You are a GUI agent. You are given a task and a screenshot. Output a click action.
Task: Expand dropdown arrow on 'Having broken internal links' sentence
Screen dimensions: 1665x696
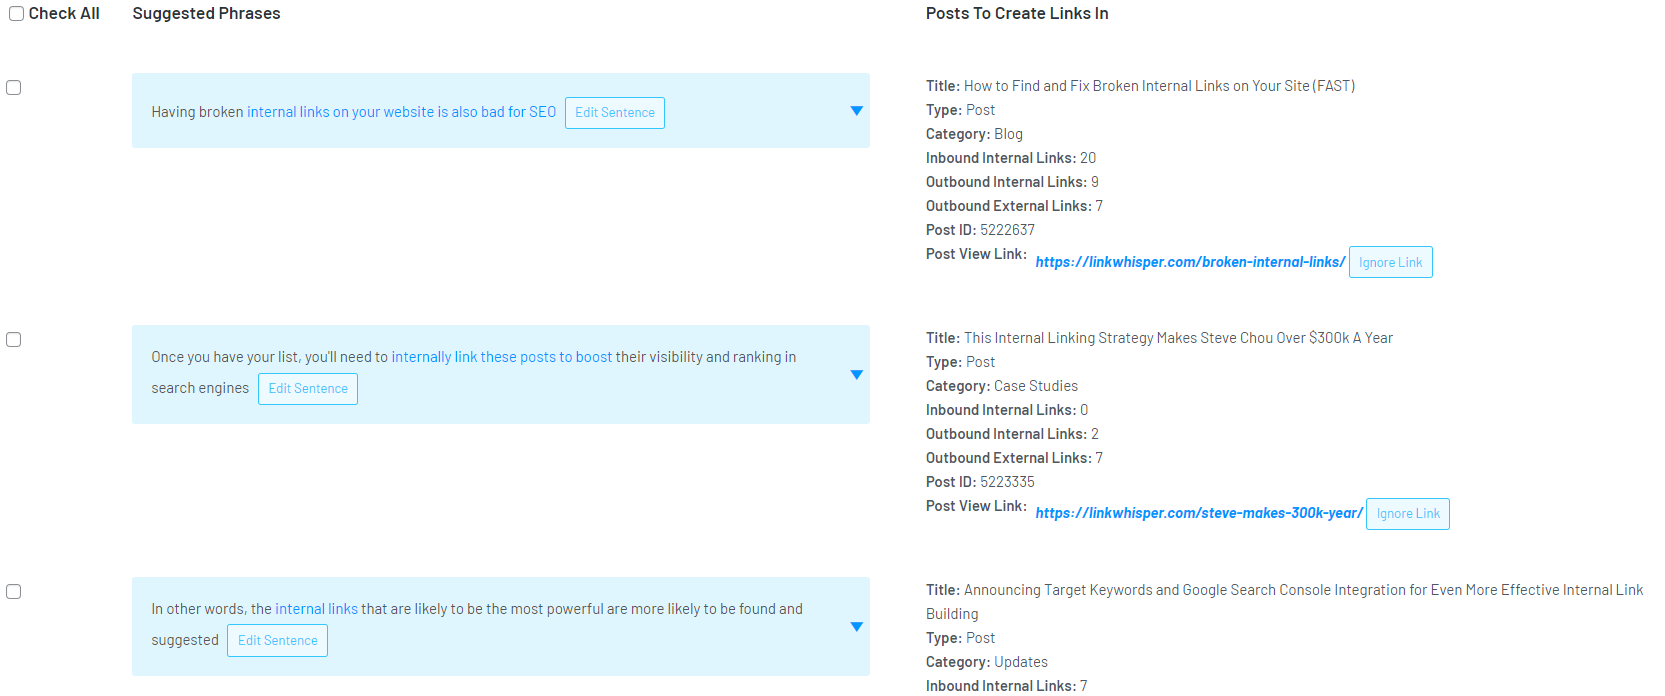click(x=856, y=111)
